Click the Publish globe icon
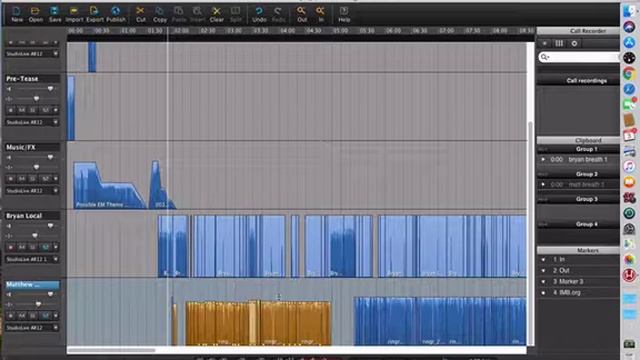The width and height of the screenshot is (640, 360). pyautogui.click(x=116, y=11)
